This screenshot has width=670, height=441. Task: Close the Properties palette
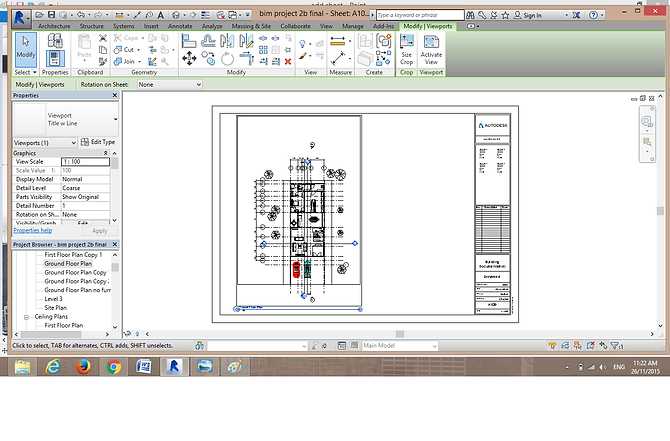tap(115, 95)
